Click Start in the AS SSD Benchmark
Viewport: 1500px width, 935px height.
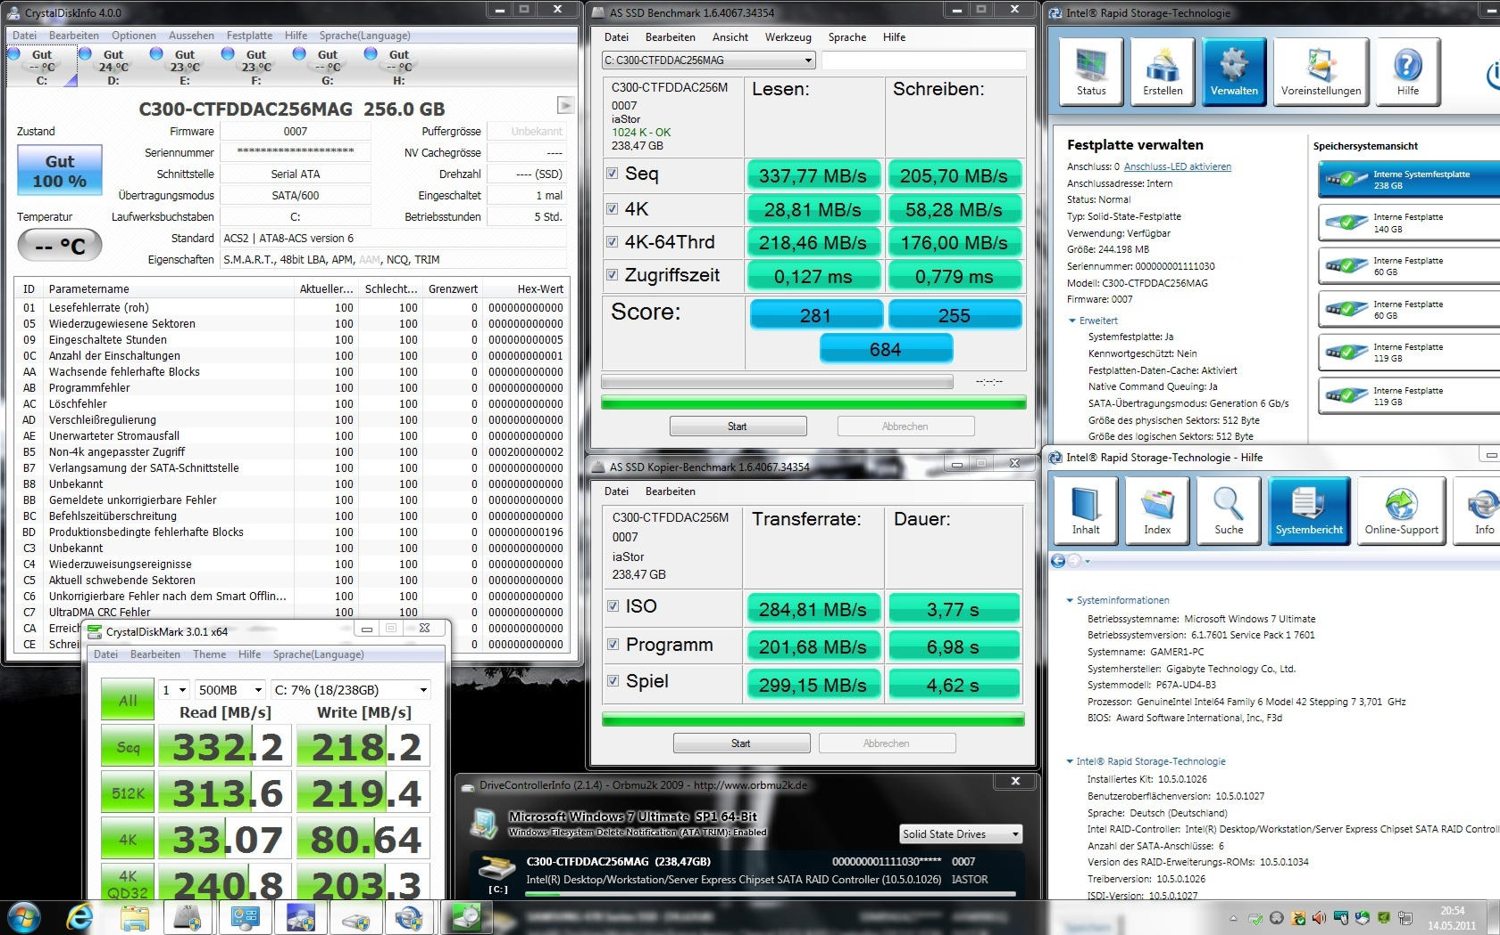(738, 426)
